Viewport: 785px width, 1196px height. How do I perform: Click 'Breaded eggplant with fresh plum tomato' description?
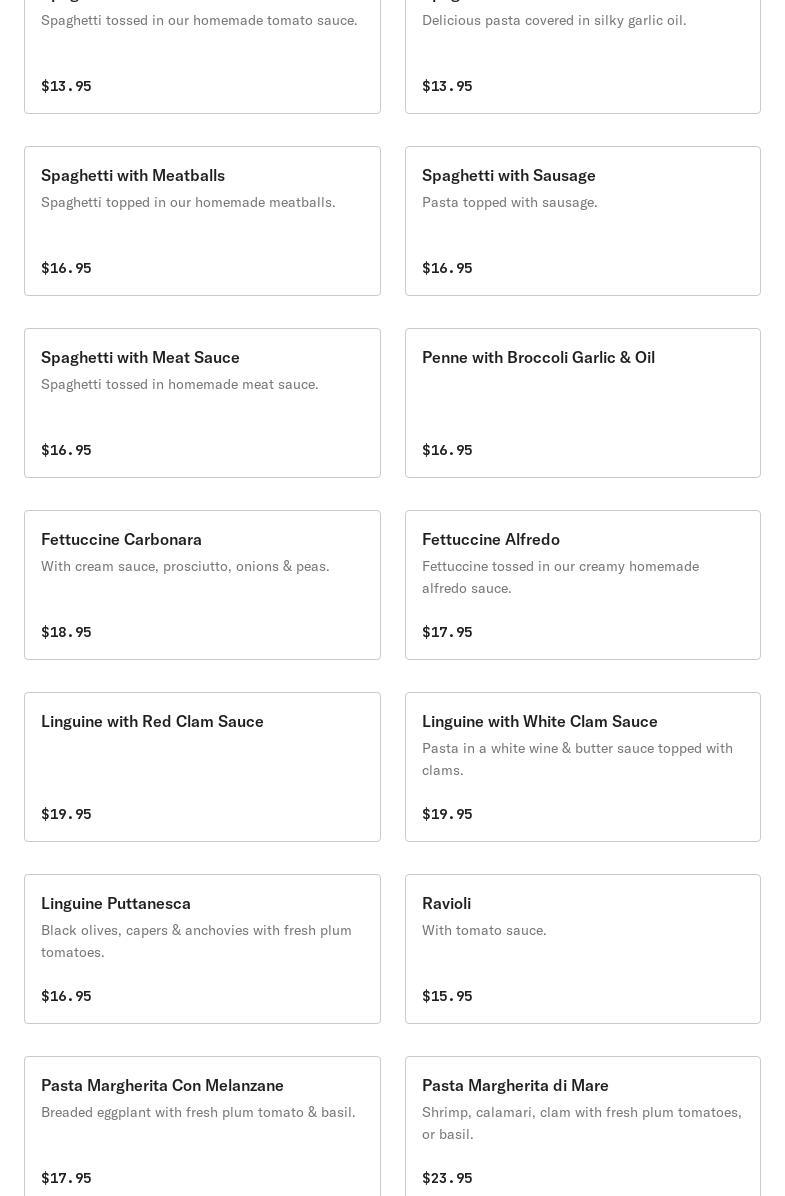198,1112
